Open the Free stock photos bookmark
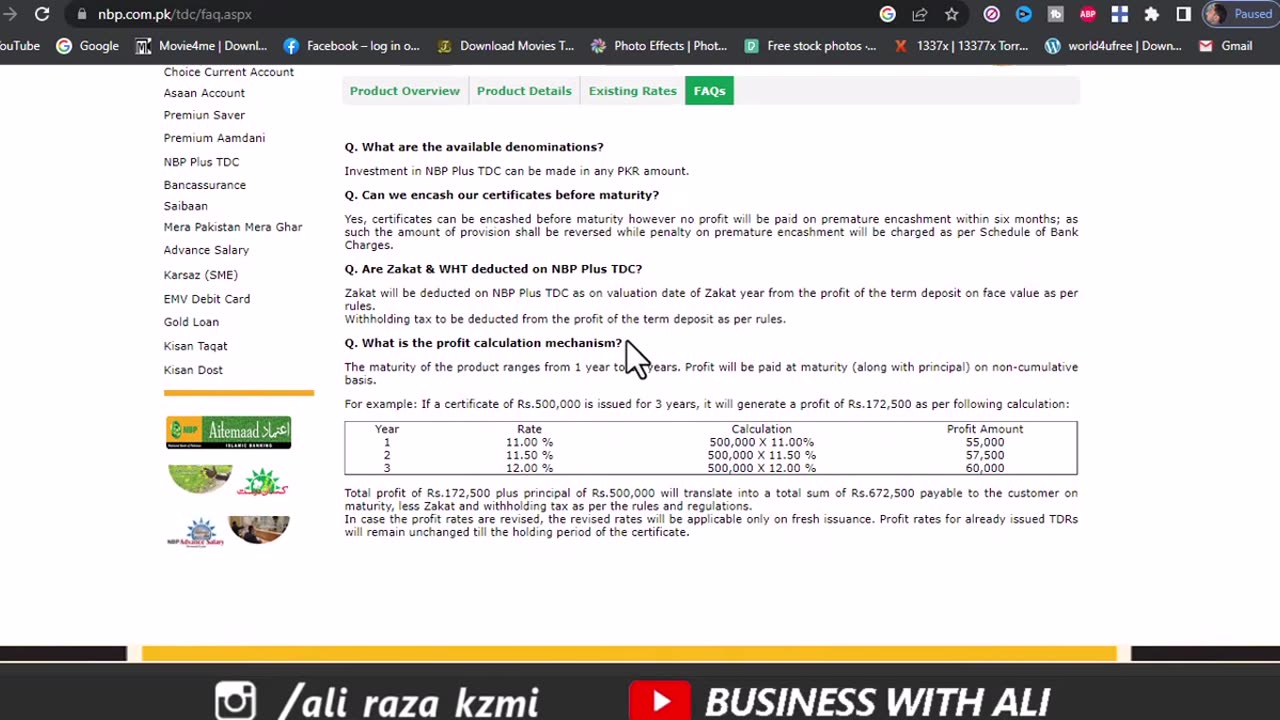Viewport: 1280px width, 720px height. (810, 46)
